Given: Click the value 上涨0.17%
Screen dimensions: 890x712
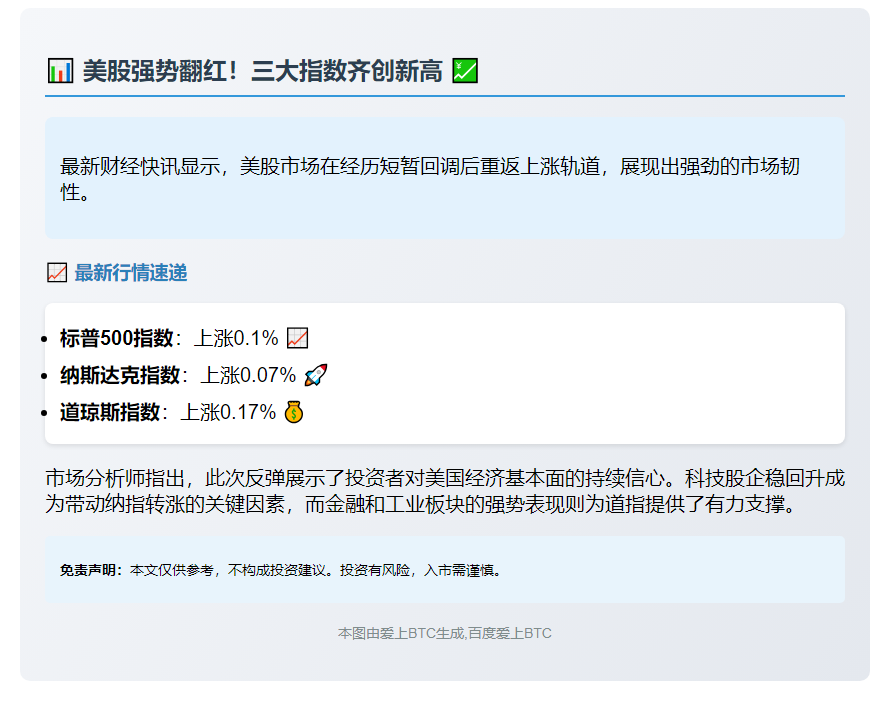Looking at the screenshot, I should pyautogui.click(x=228, y=412).
